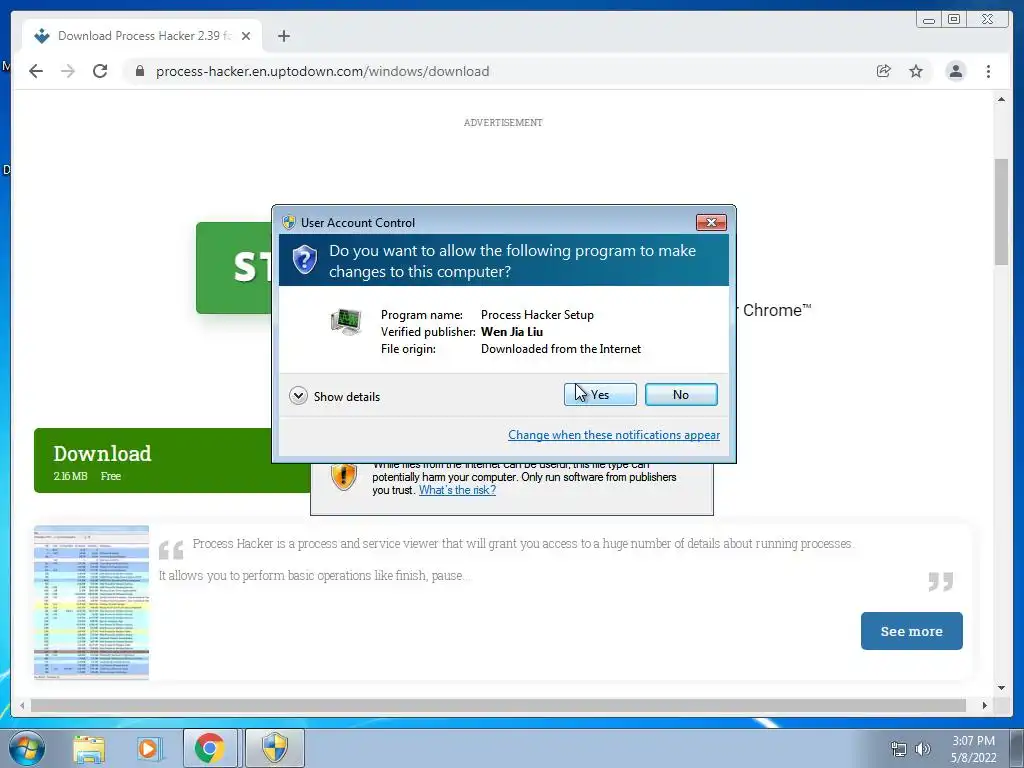Click the See more button

911,631
